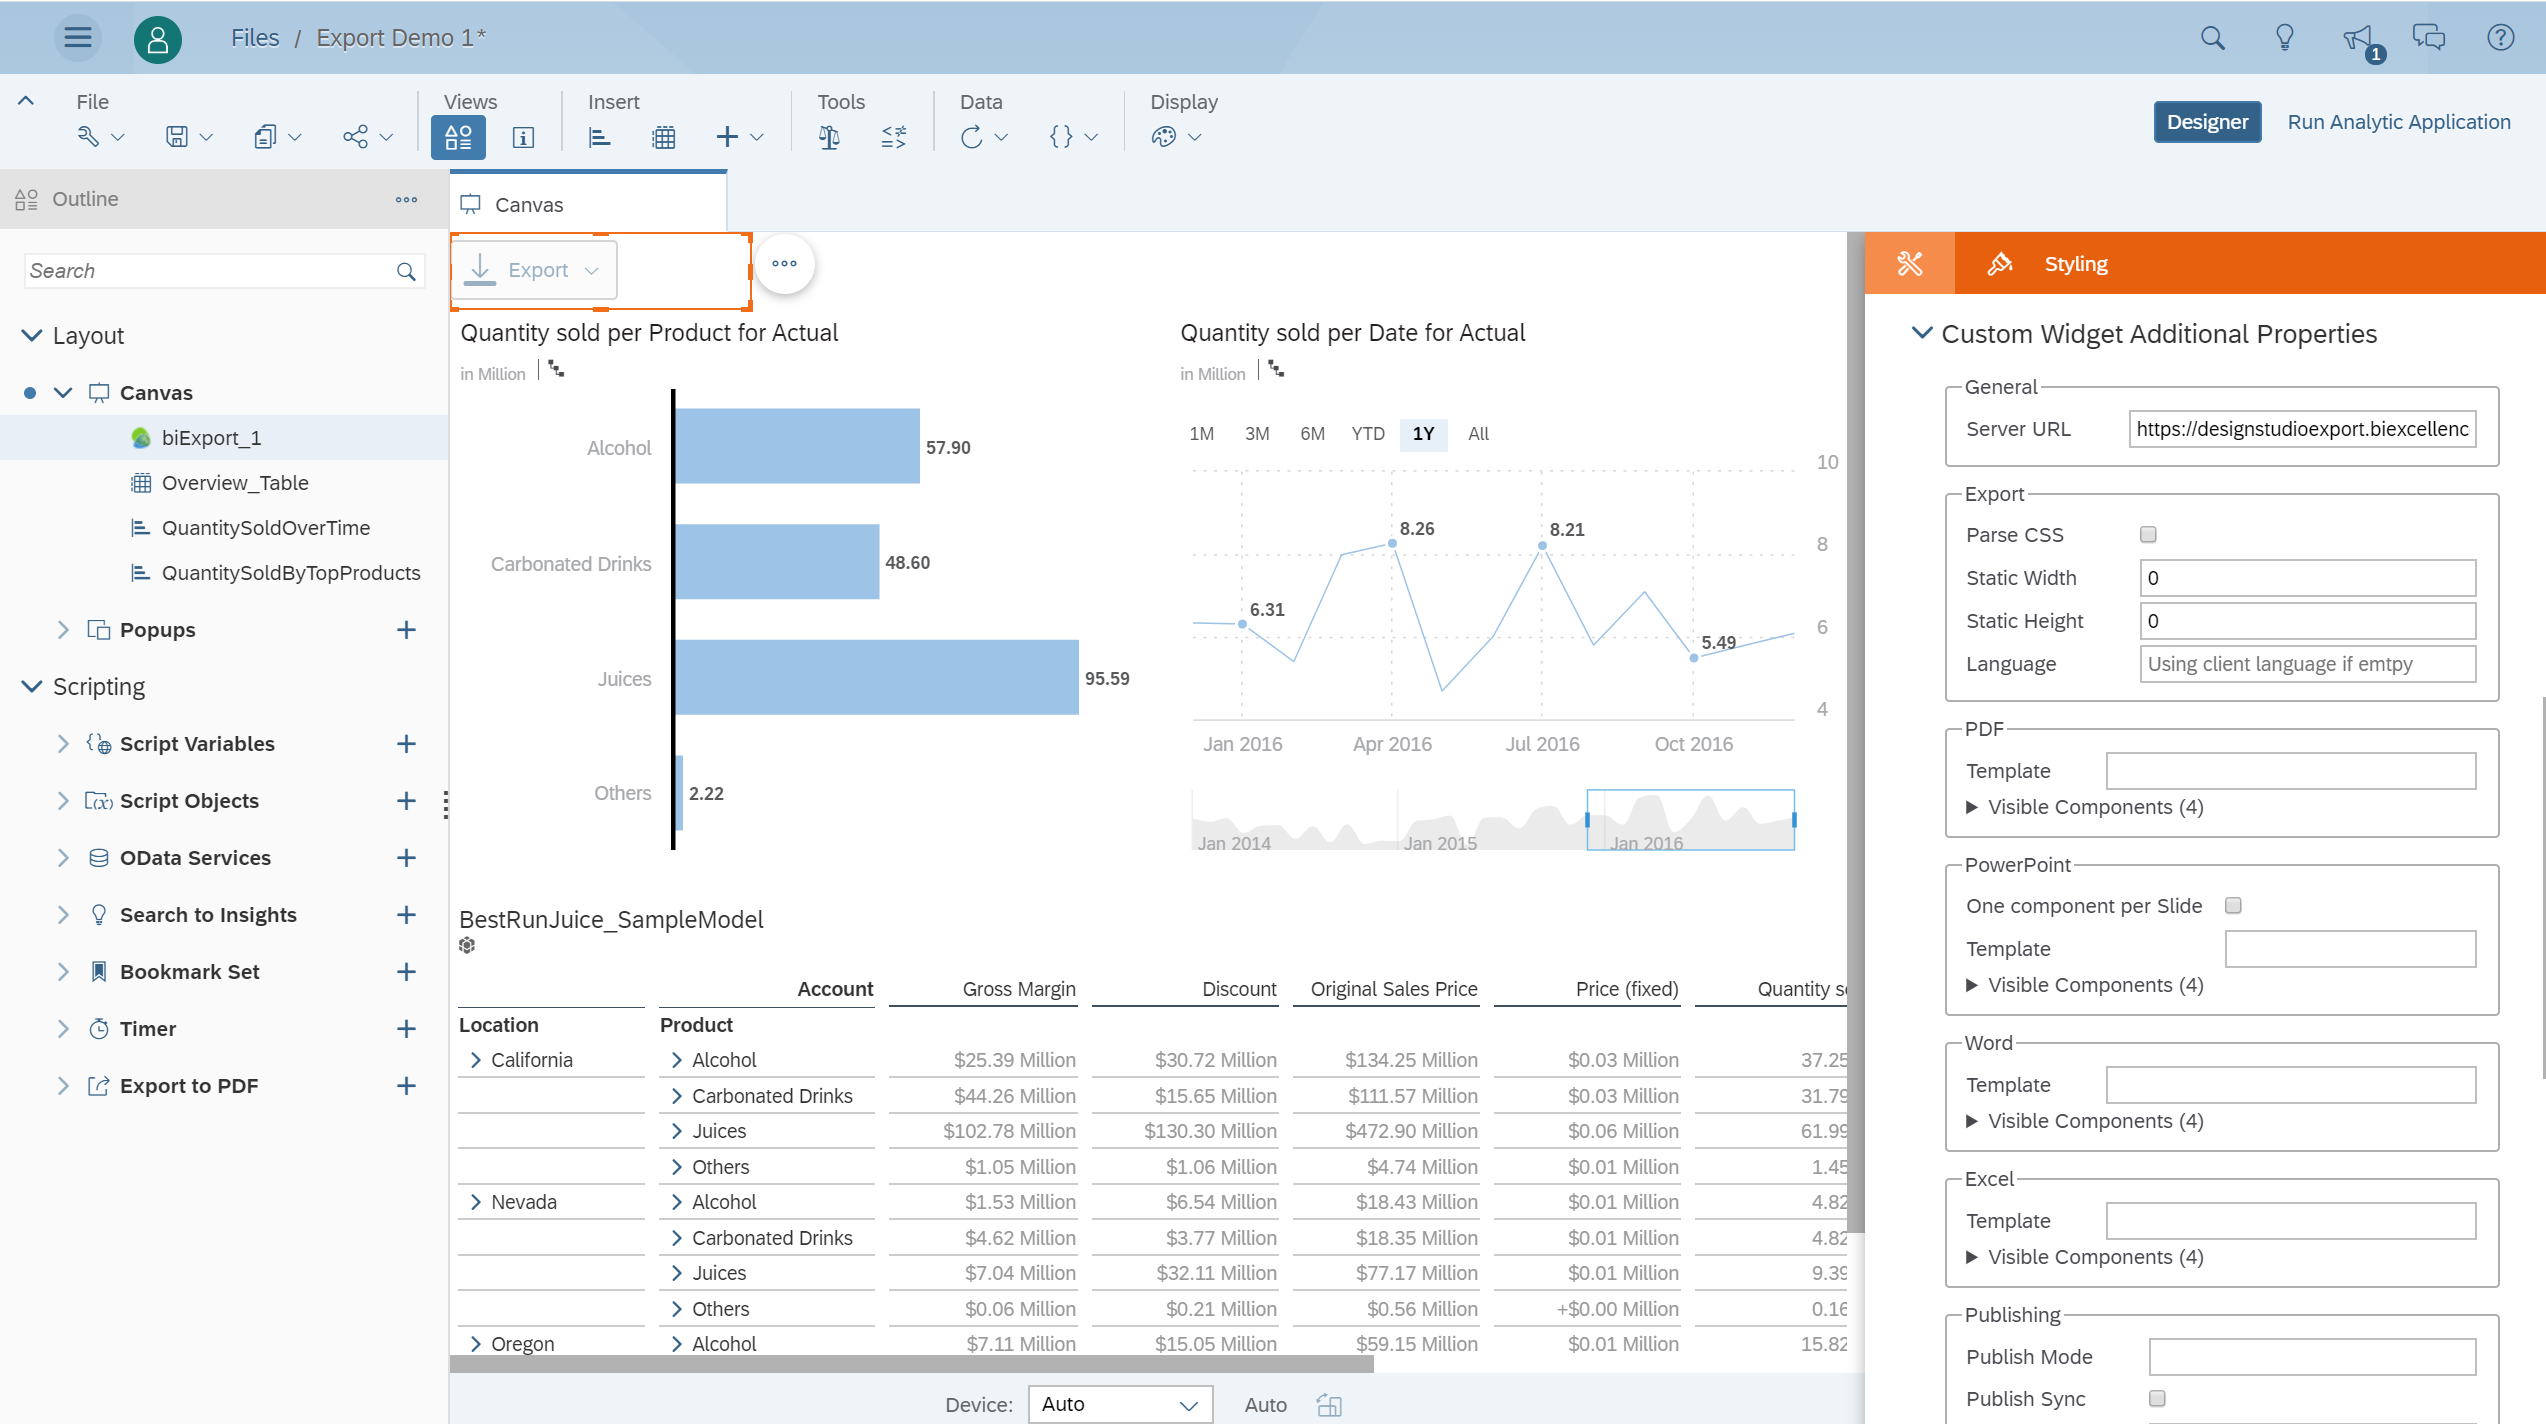The width and height of the screenshot is (2546, 1424).
Task: Open the Device dropdown set to Auto
Action: [x=1120, y=1404]
